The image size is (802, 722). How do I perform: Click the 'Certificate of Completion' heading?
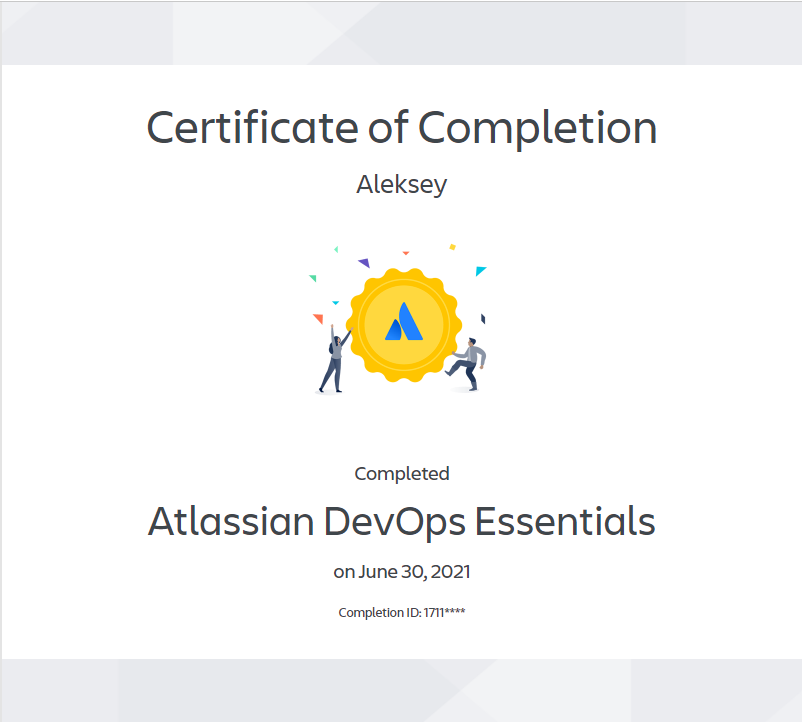click(x=402, y=129)
